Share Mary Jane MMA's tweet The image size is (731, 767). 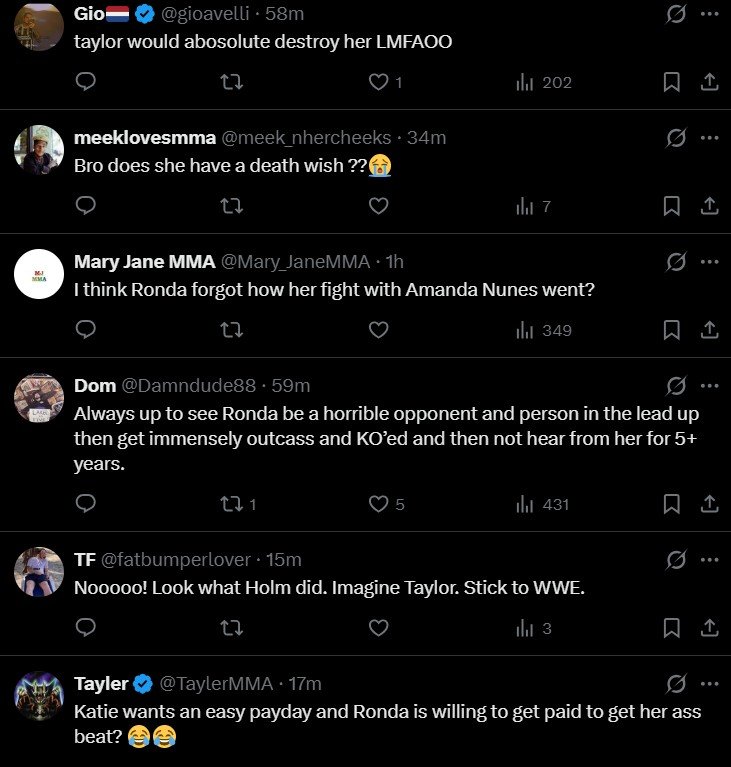[709, 329]
